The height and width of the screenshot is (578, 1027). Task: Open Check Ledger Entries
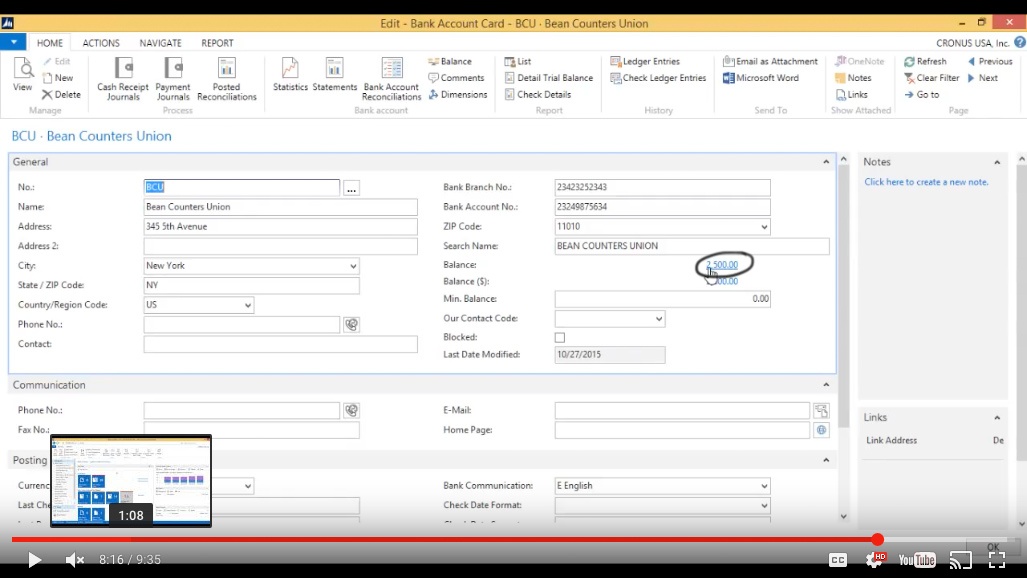coord(658,78)
